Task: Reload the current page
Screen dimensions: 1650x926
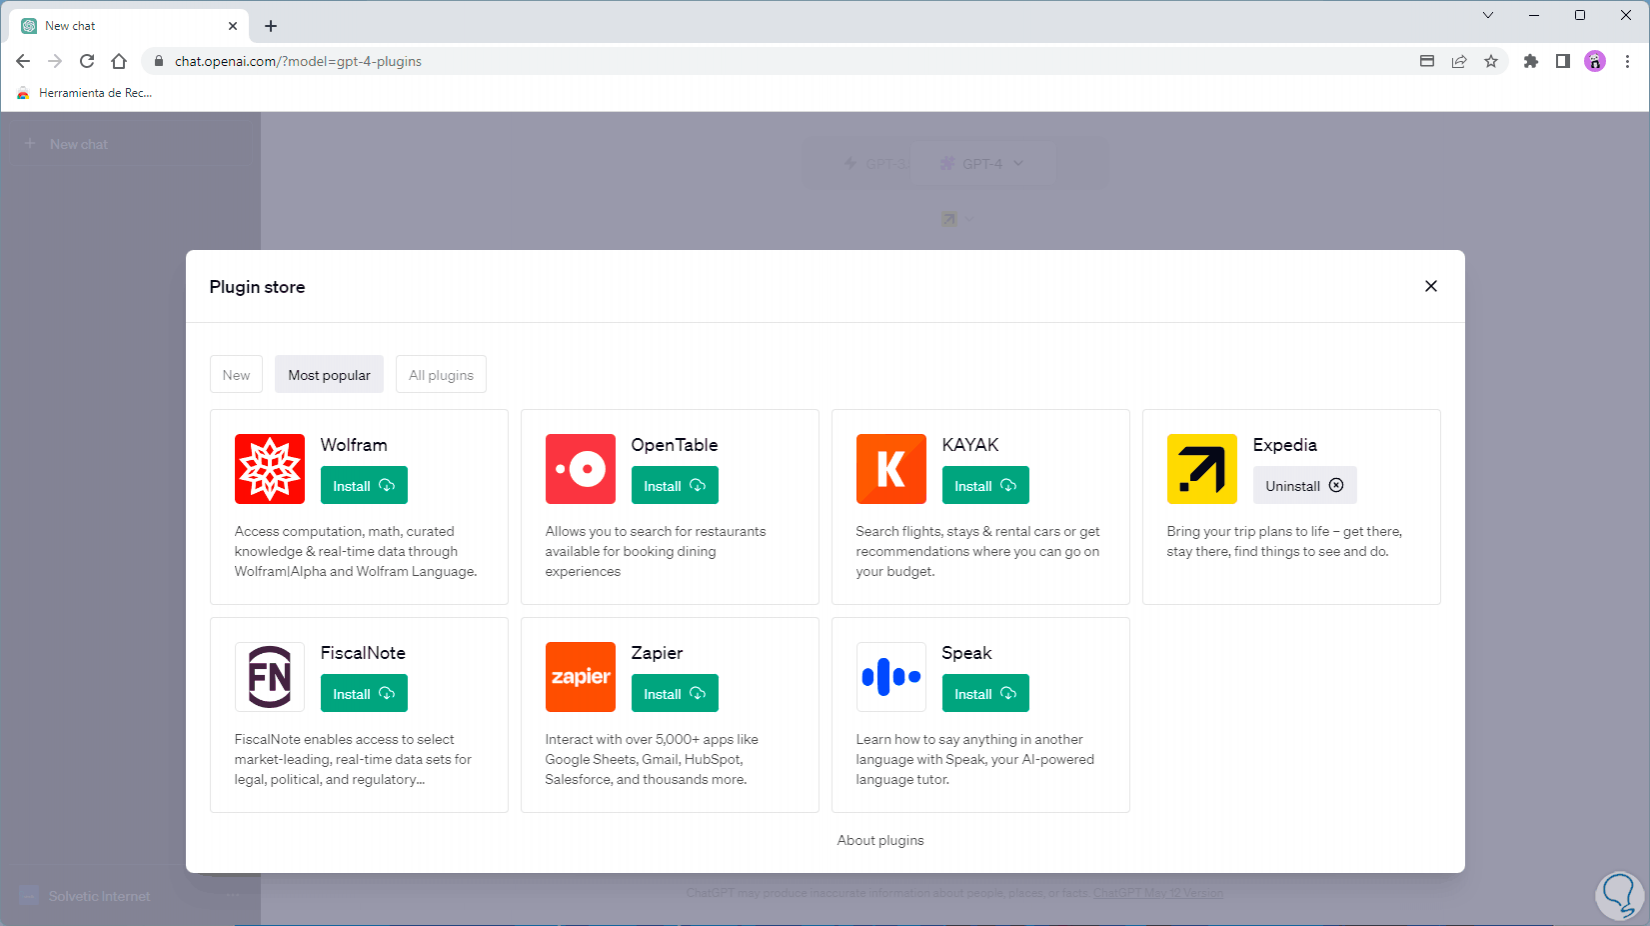Action: click(x=87, y=61)
